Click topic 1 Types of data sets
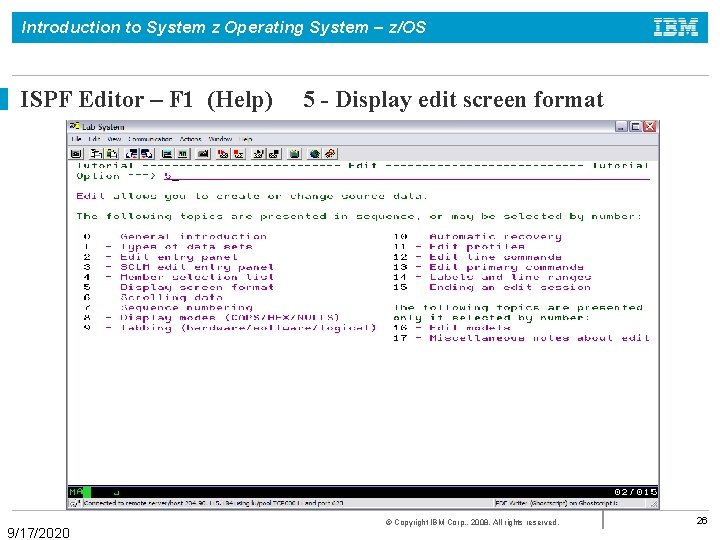Screen dimensions: 720x540 tap(168, 247)
